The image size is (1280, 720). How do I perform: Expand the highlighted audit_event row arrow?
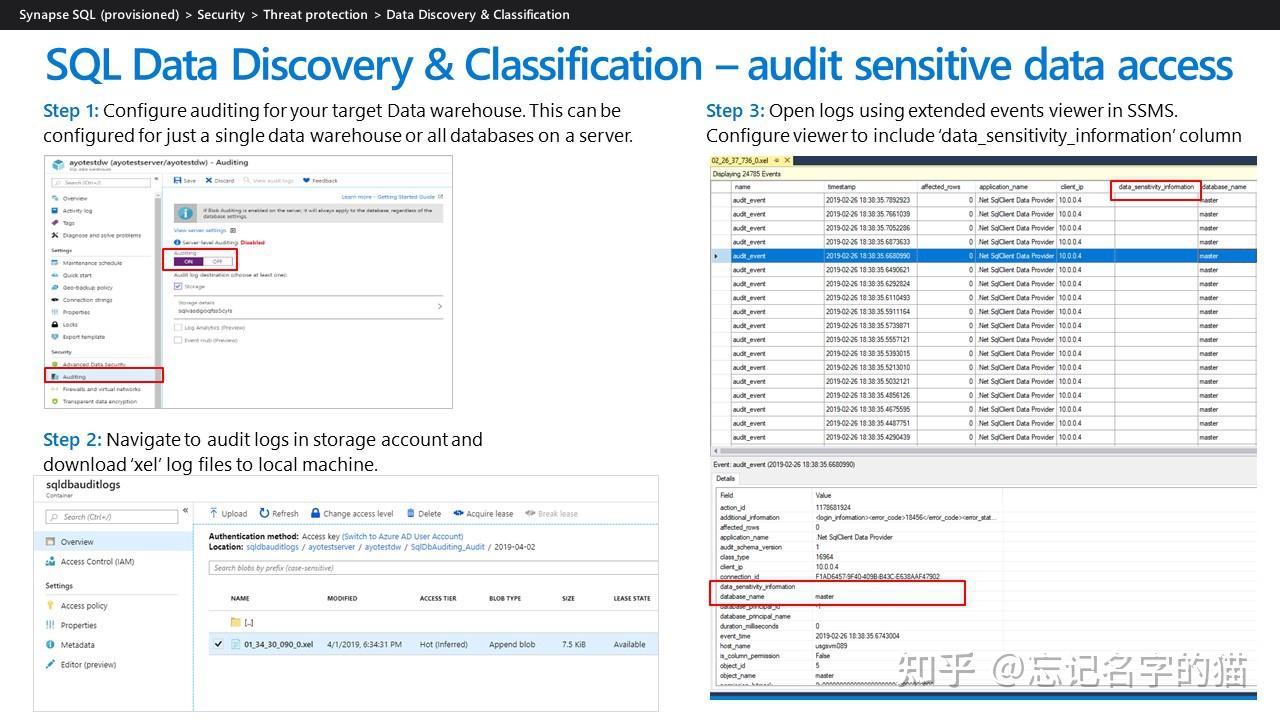click(x=715, y=256)
